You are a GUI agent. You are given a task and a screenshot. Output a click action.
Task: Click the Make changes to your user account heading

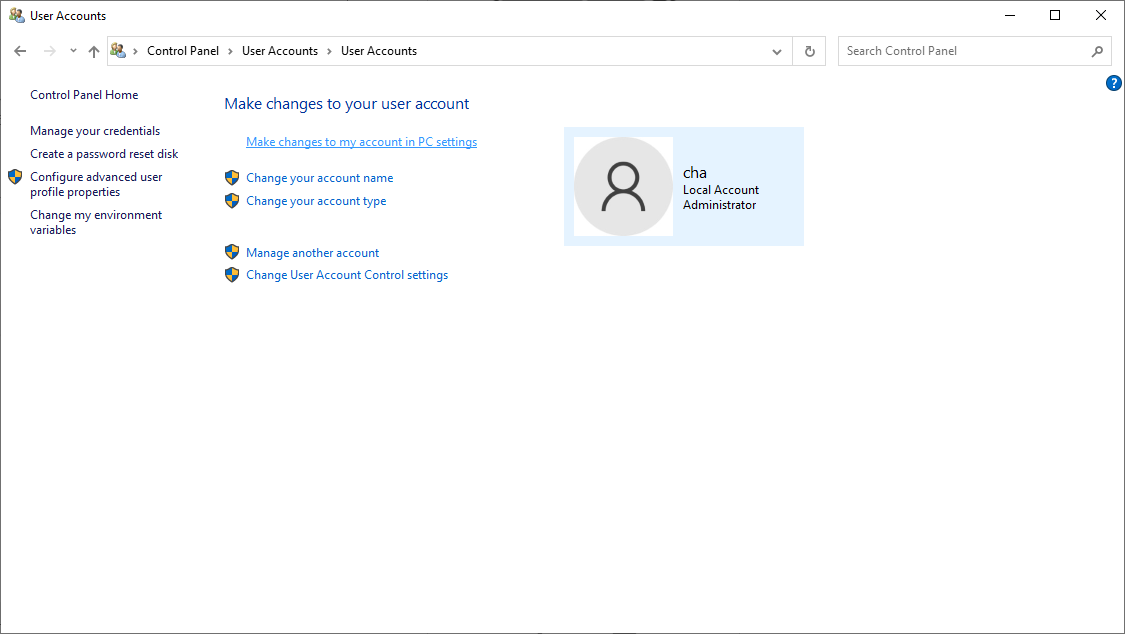point(347,104)
